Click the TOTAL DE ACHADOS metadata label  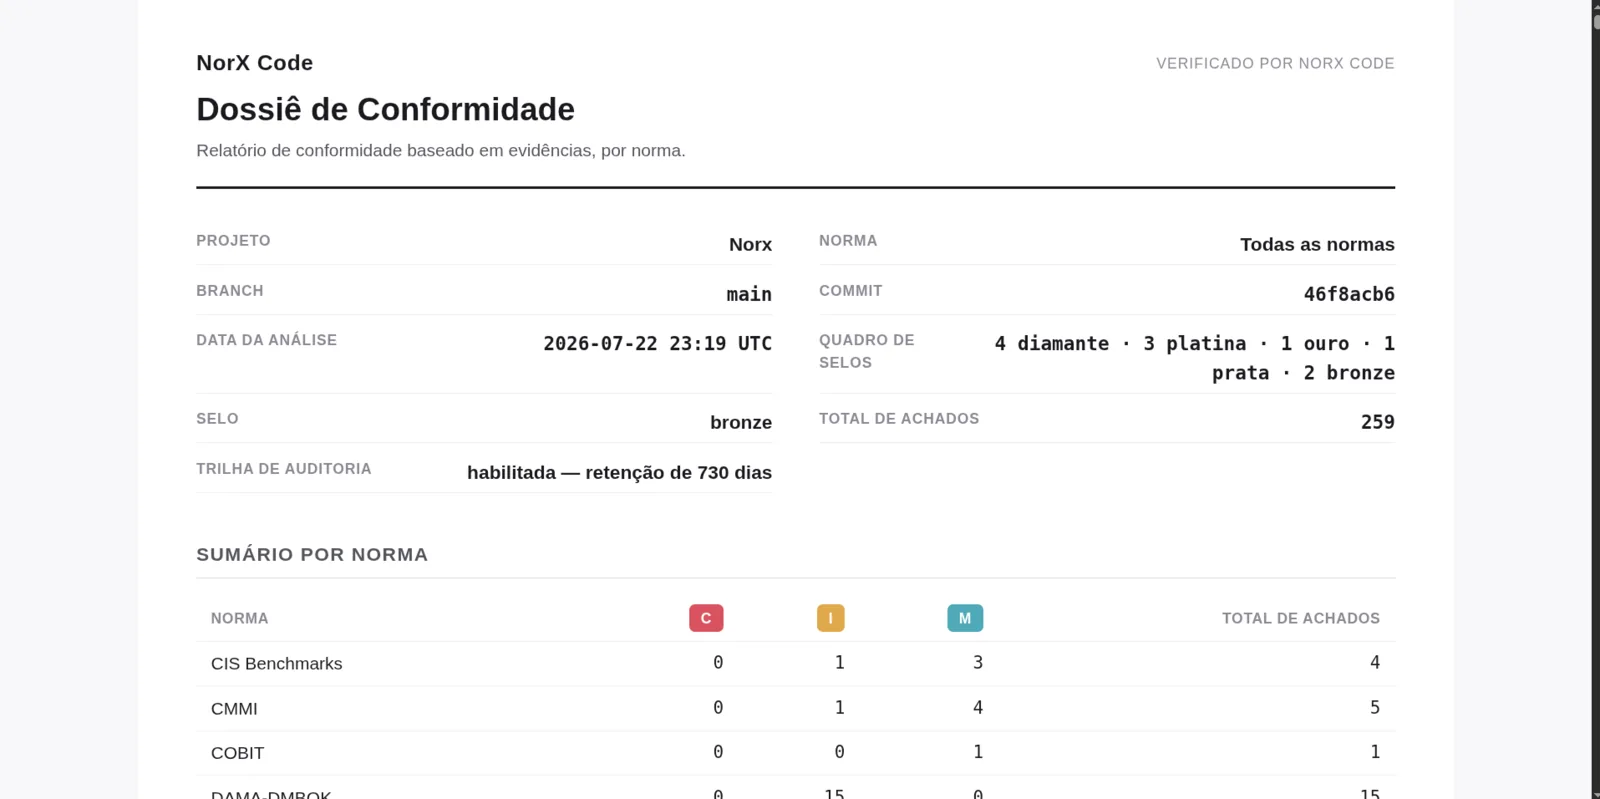[x=899, y=419]
